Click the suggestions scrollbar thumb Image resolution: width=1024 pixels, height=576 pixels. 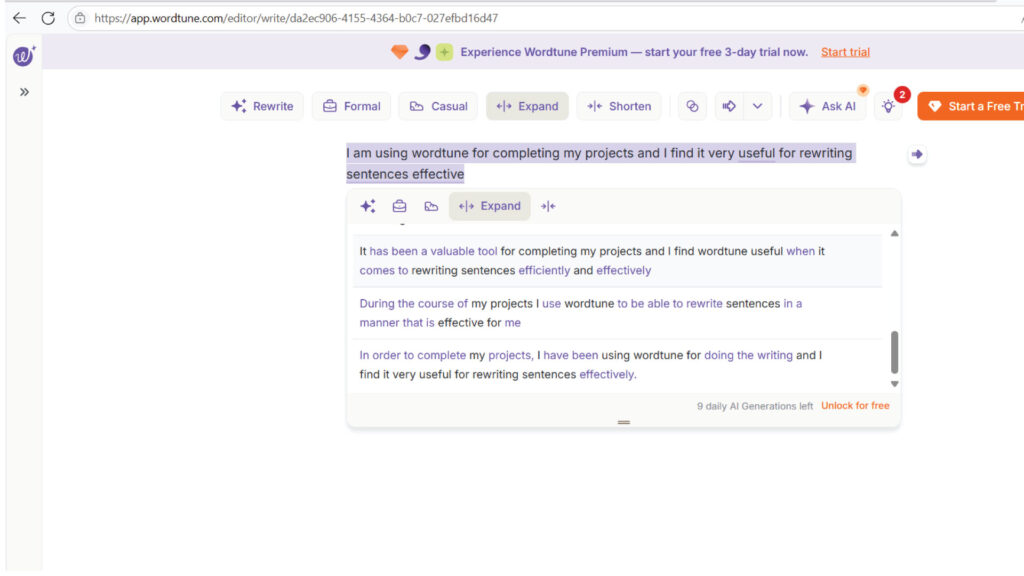pyautogui.click(x=895, y=351)
